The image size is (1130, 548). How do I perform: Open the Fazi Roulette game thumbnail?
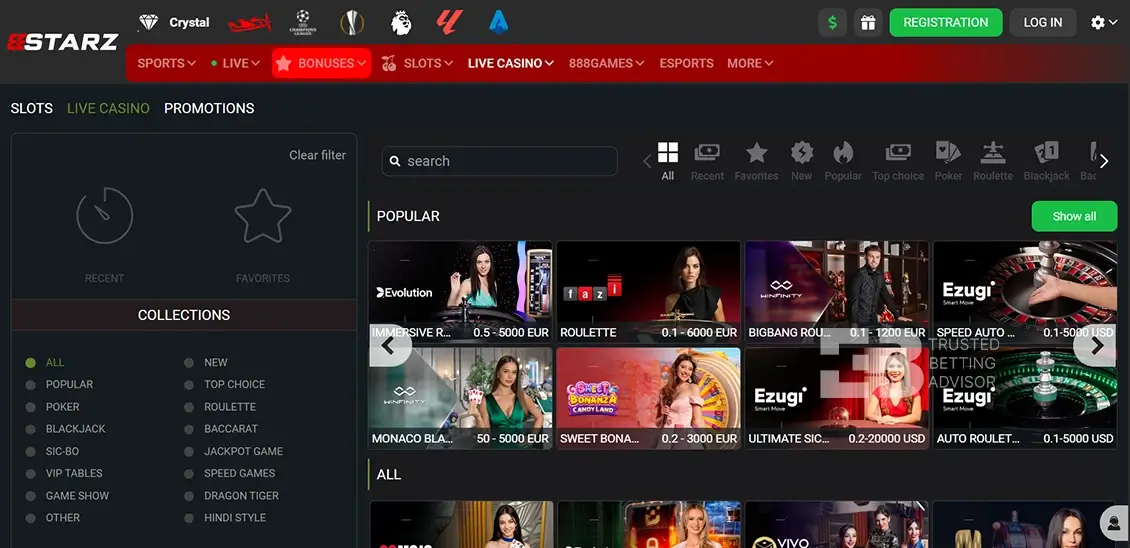click(649, 291)
